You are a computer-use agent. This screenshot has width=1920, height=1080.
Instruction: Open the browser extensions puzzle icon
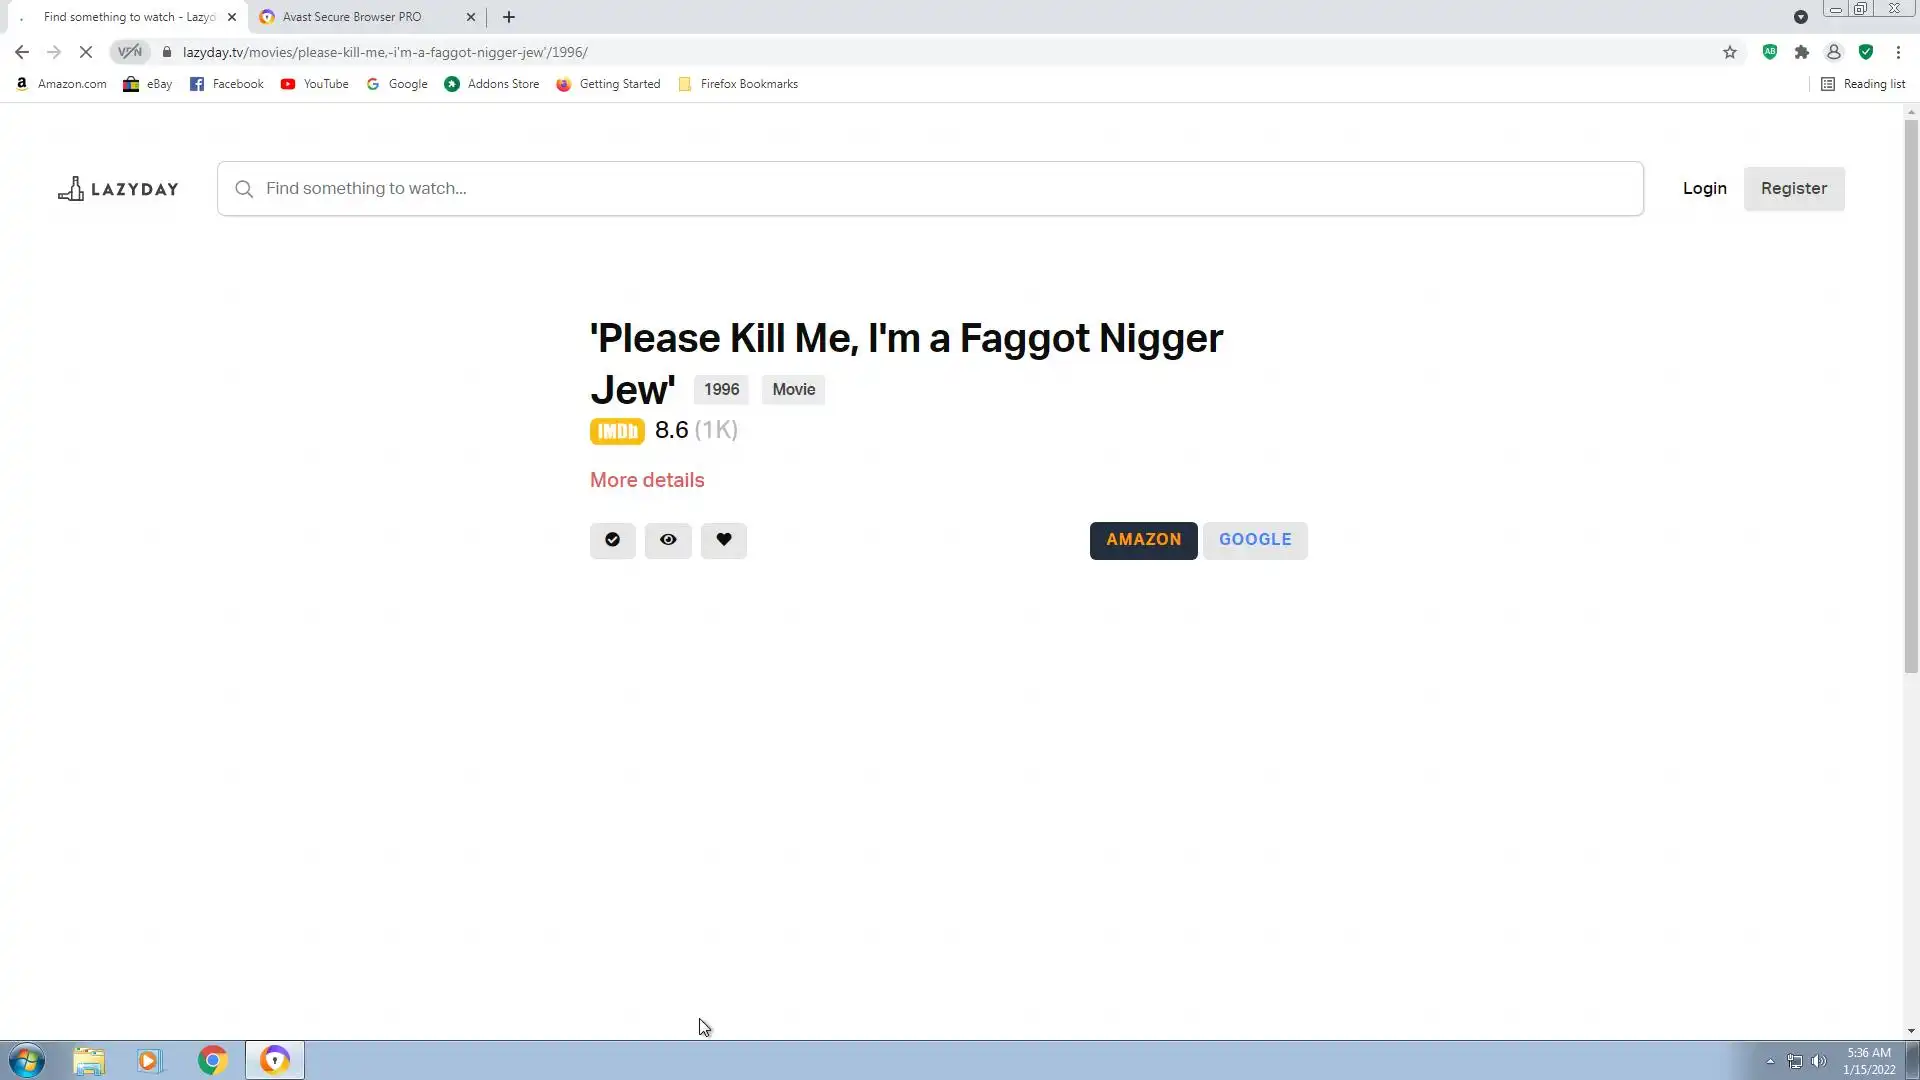pos(1802,52)
